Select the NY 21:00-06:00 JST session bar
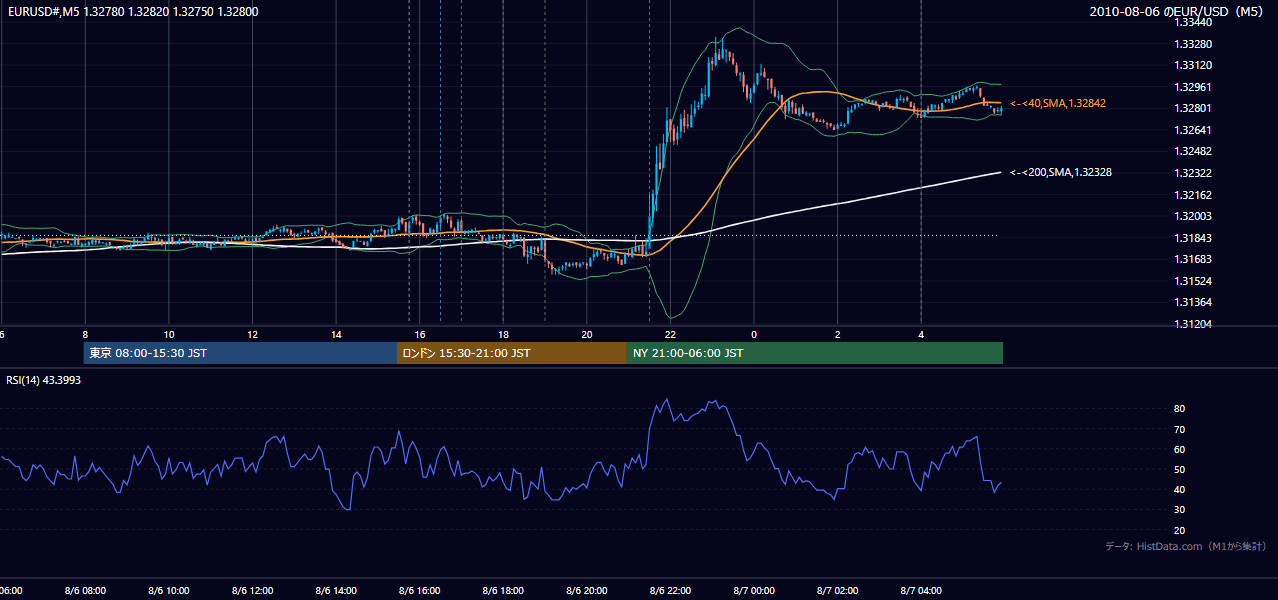Viewport: 1278px width, 600px height. click(x=815, y=353)
